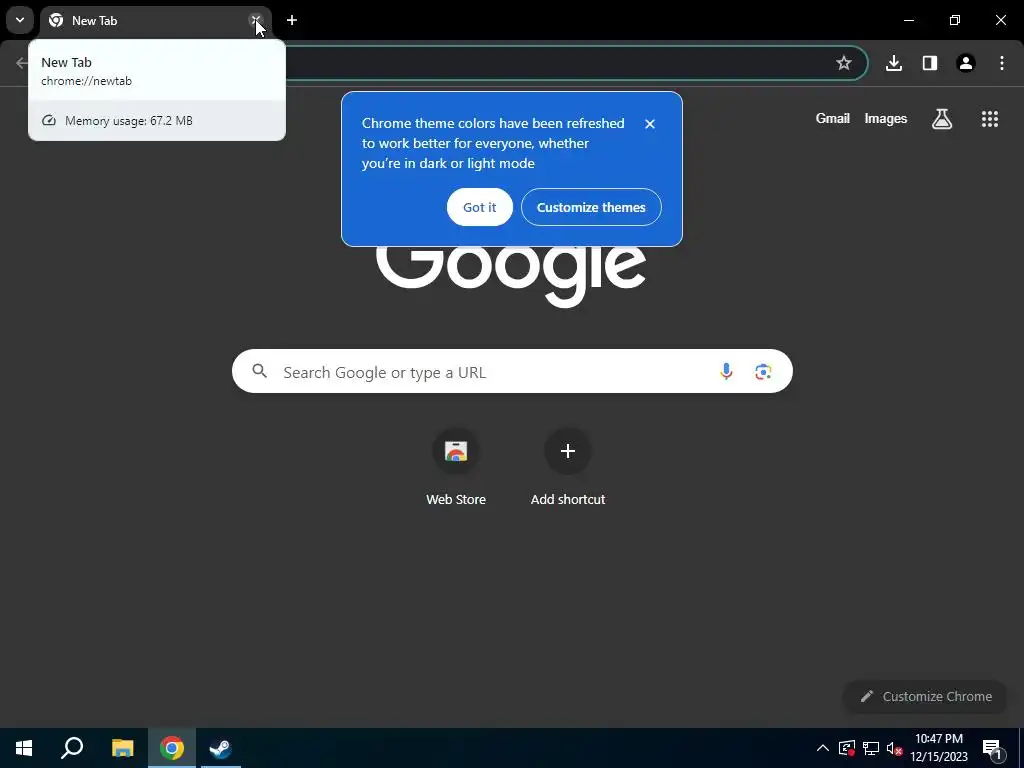The width and height of the screenshot is (1024, 768).
Task: Open the Gmail link
Action: (833, 118)
